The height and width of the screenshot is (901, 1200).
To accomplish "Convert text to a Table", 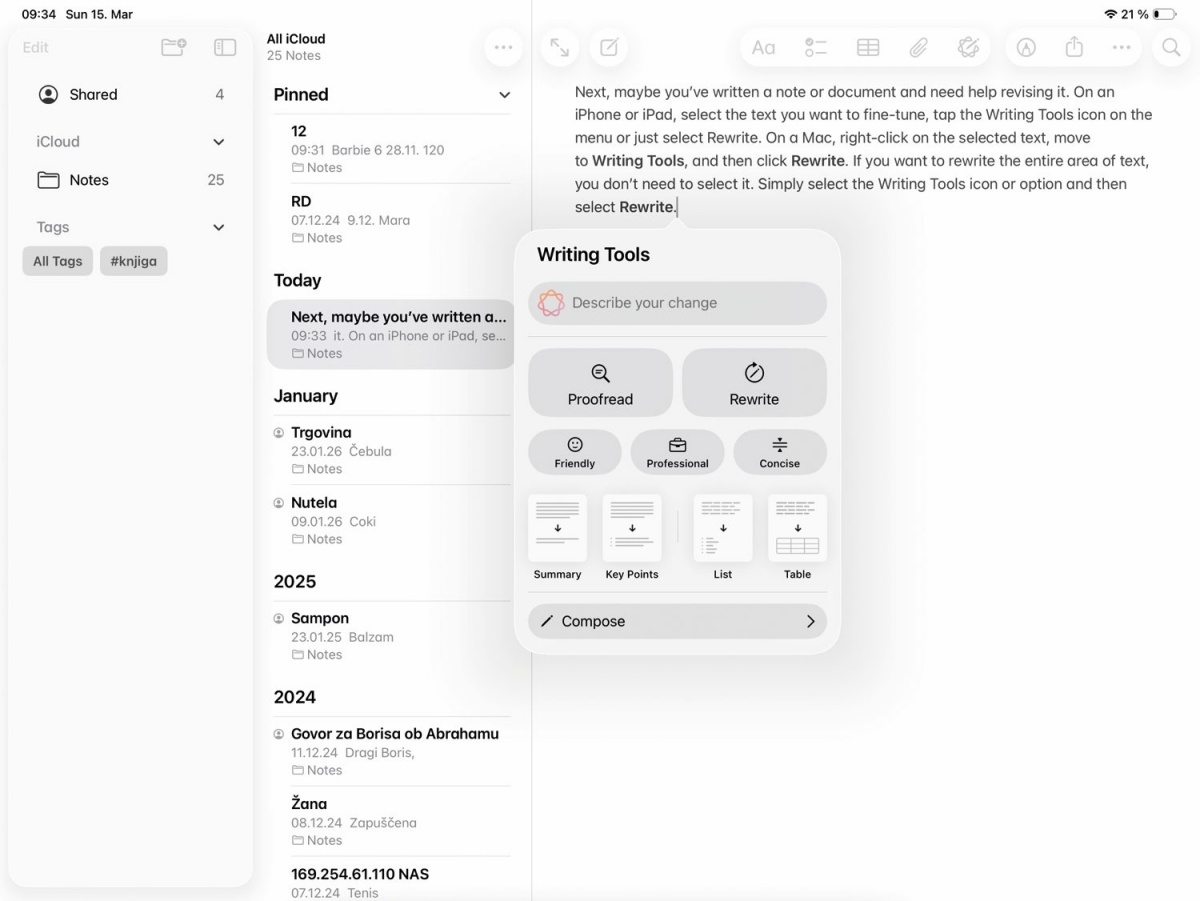I will tap(797, 538).
